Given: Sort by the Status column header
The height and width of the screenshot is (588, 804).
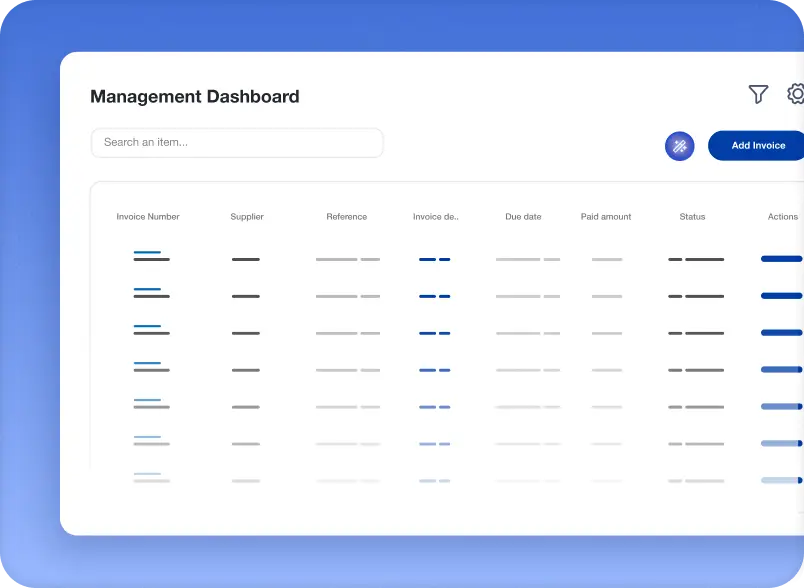Looking at the screenshot, I should [x=692, y=217].
